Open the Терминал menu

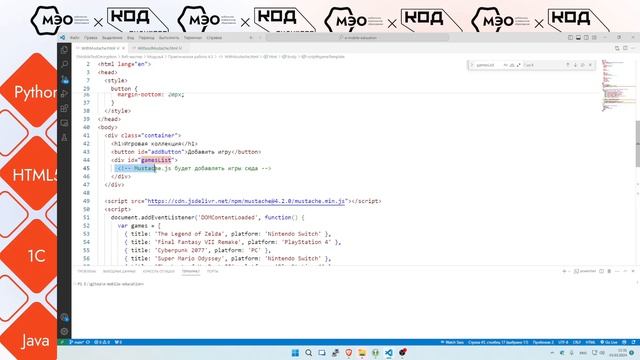tap(193, 38)
